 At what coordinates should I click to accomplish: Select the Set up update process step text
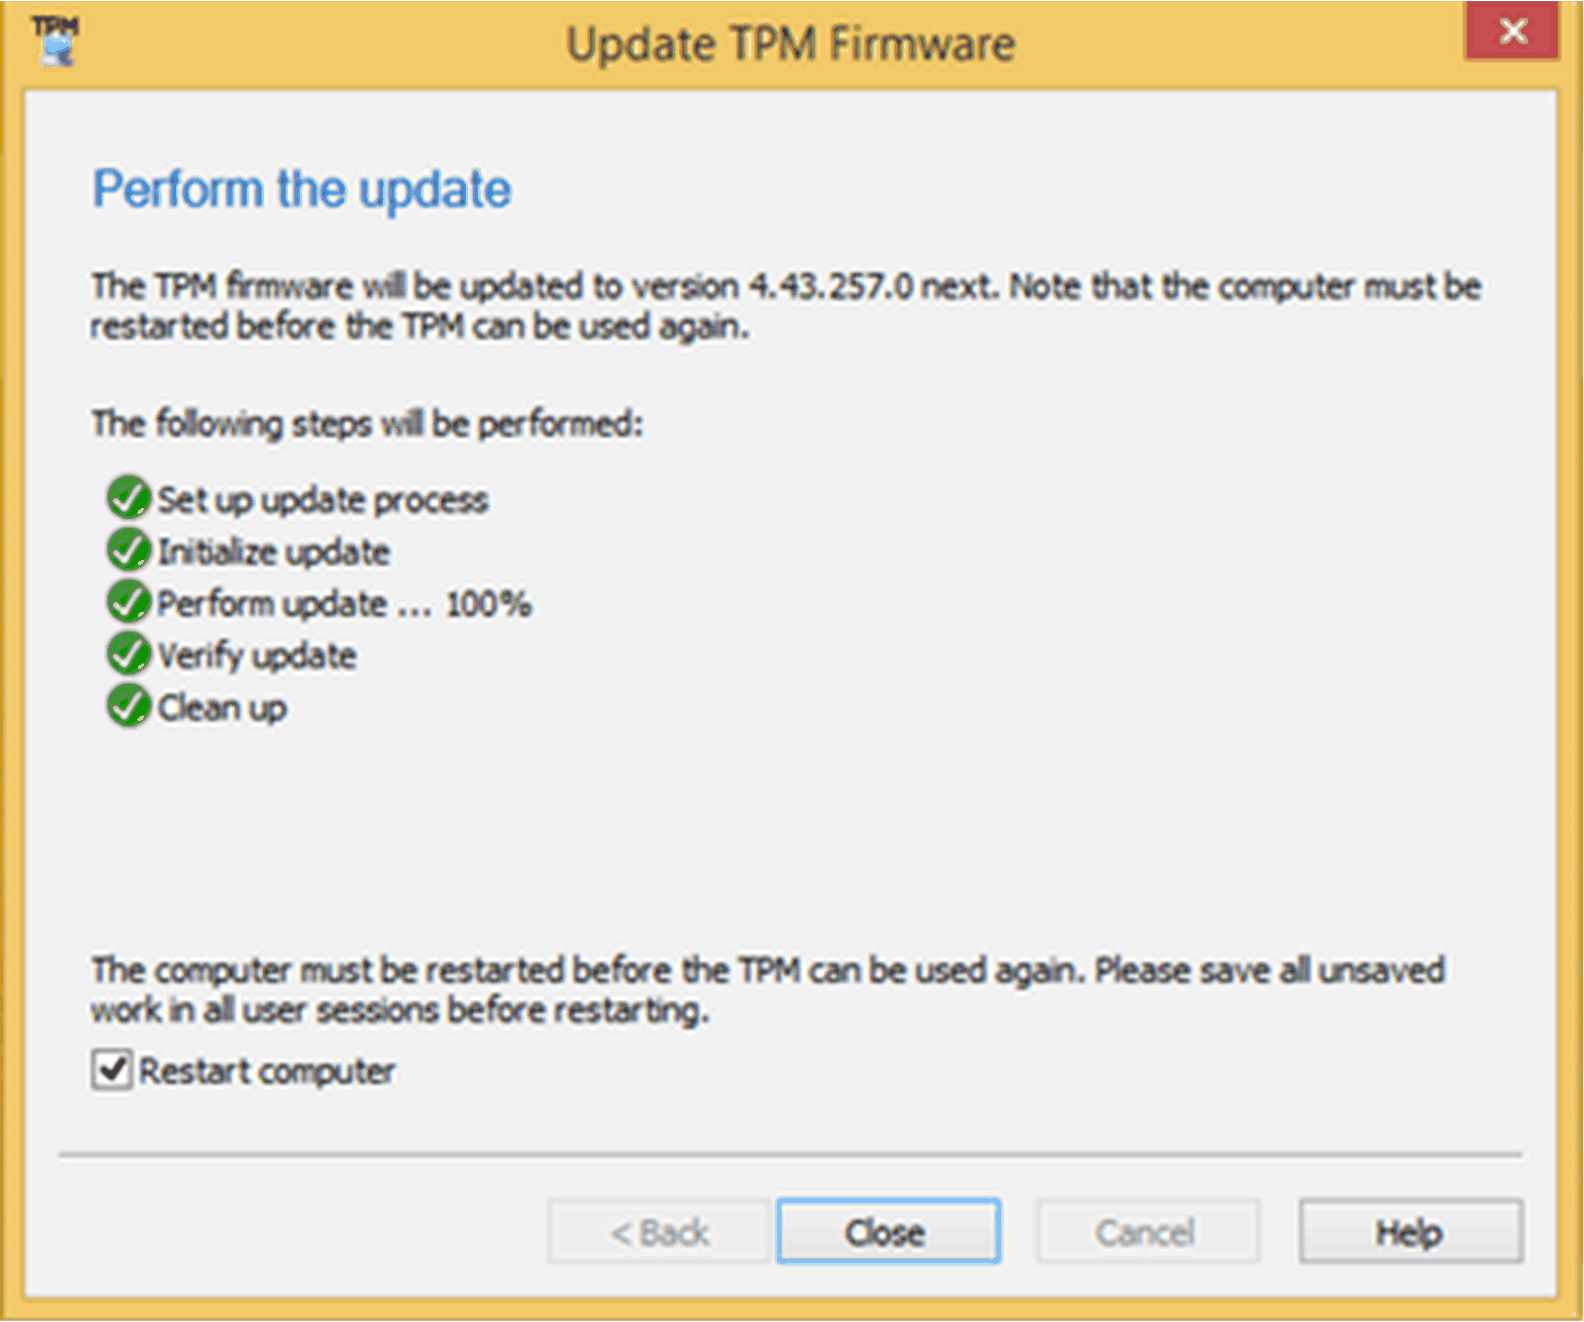[323, 500]
